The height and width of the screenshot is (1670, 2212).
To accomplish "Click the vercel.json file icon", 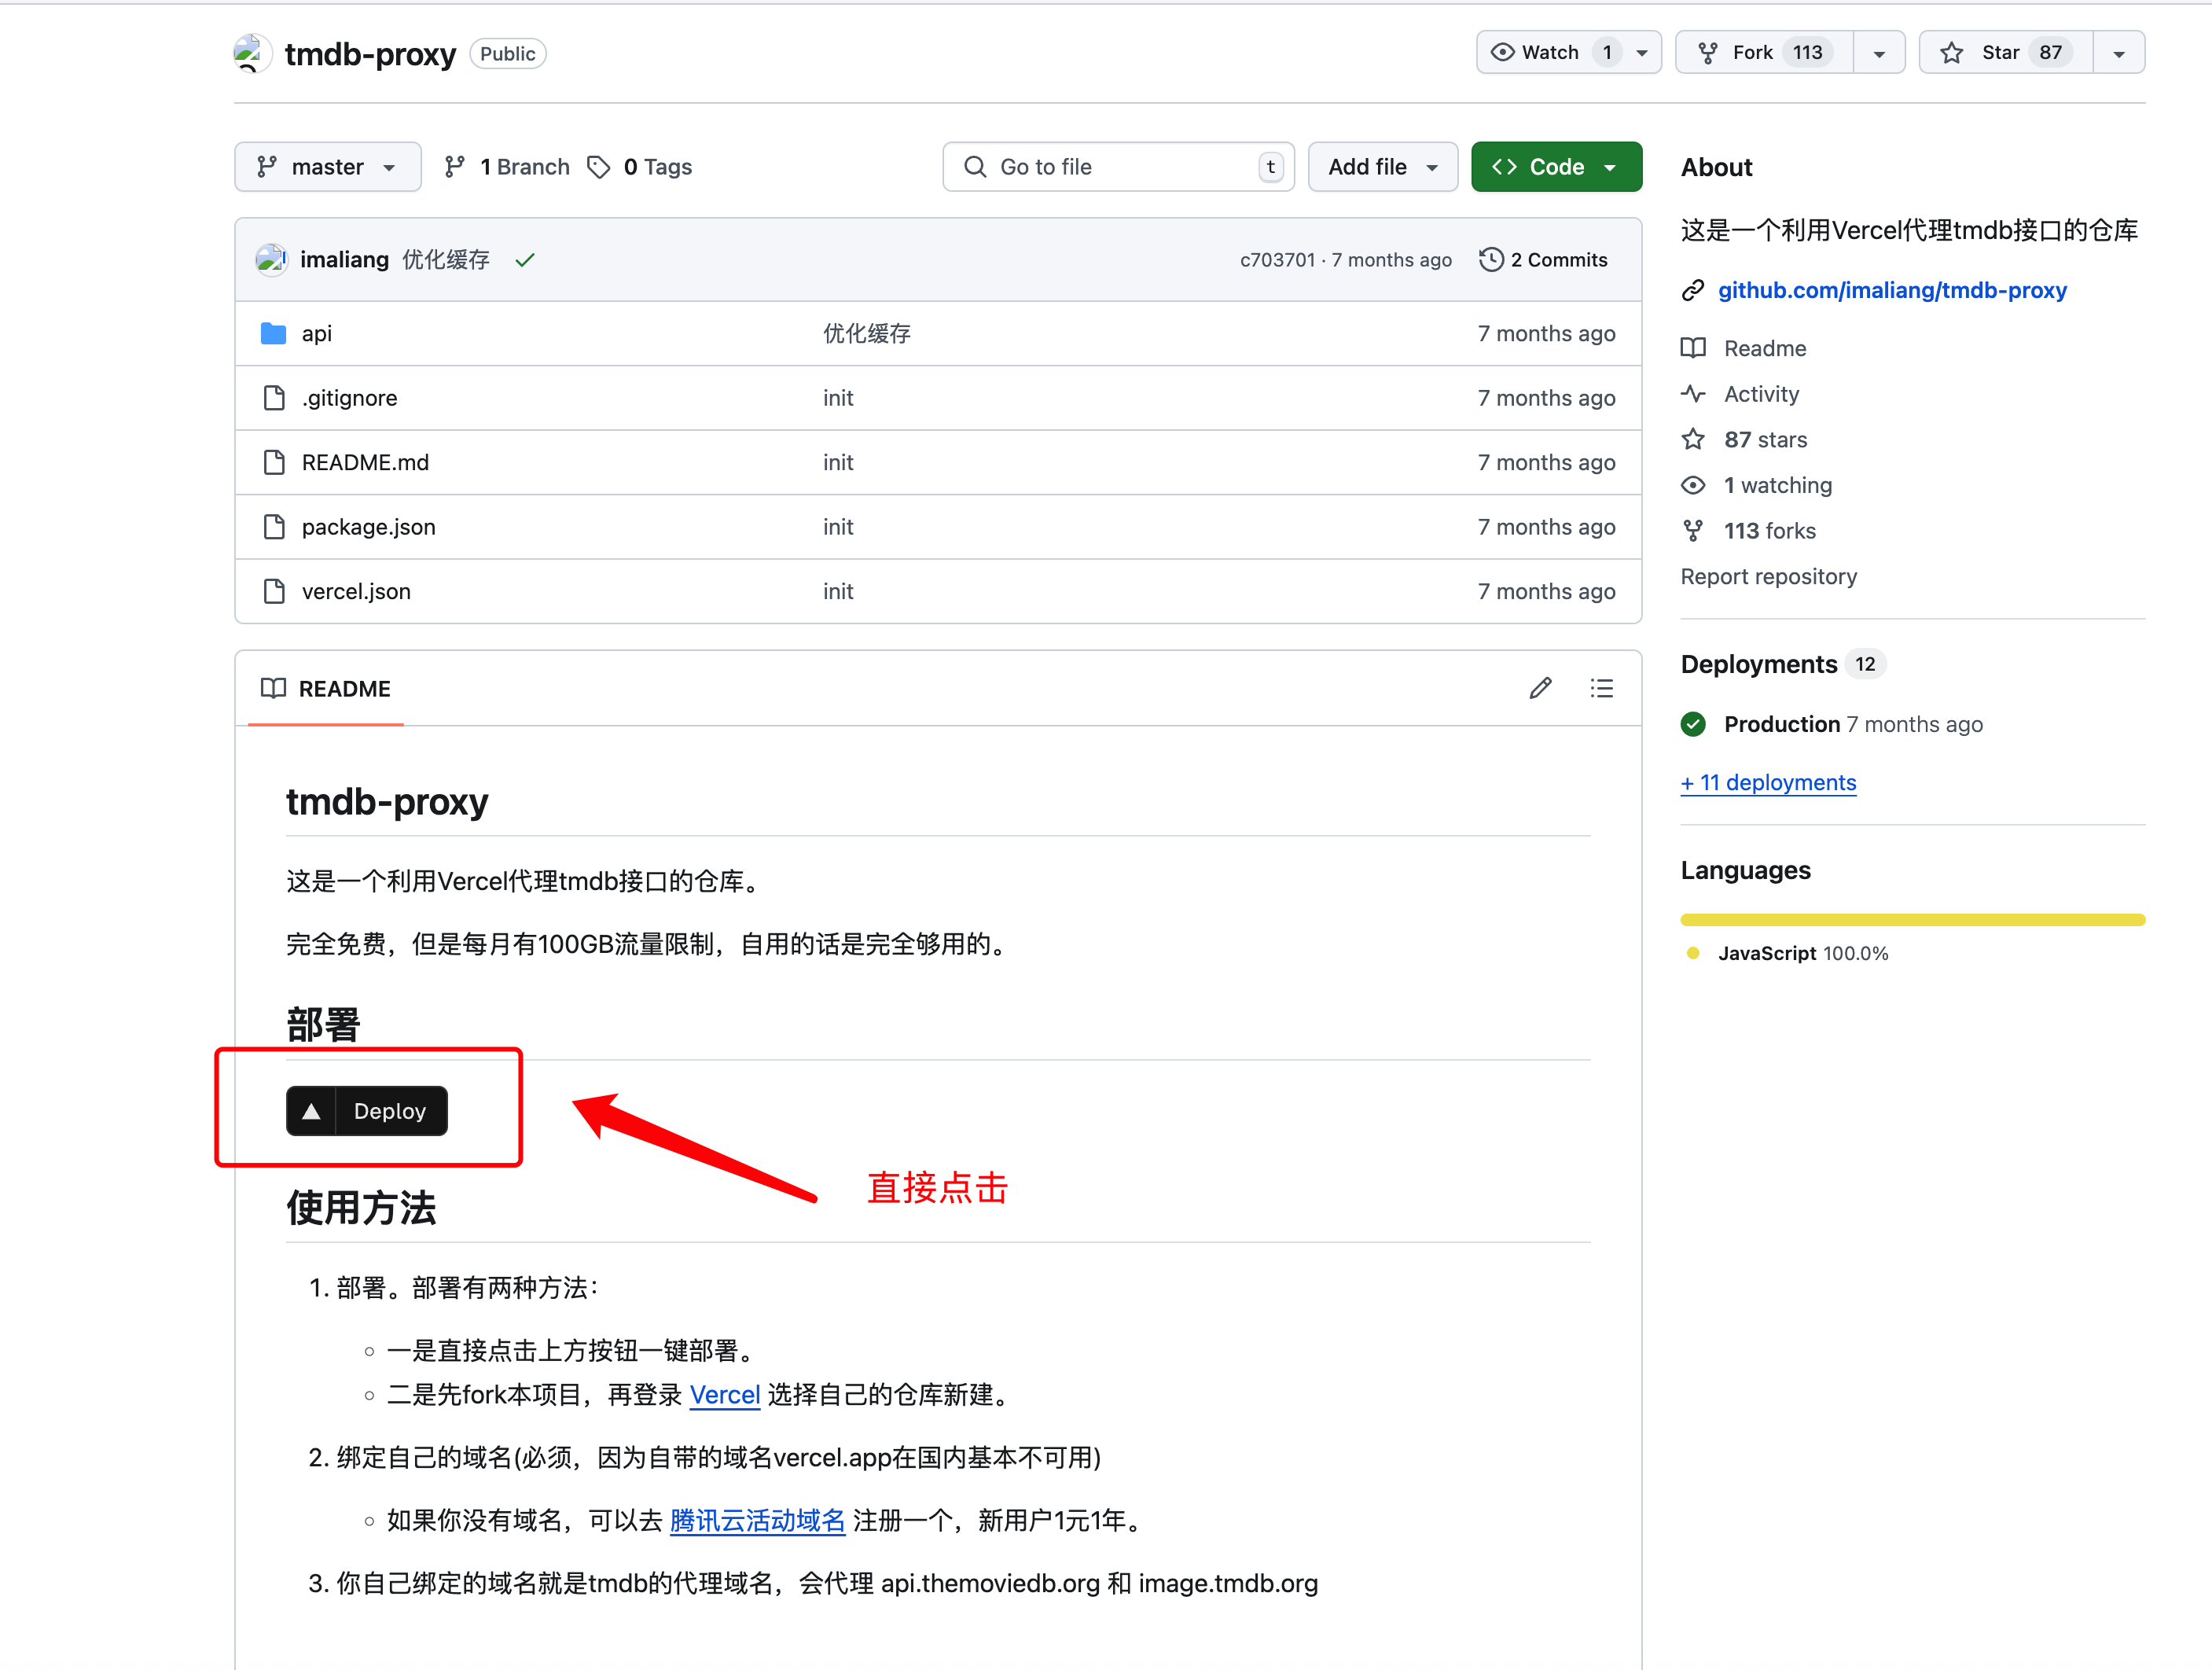I will (x=273, y=591).
